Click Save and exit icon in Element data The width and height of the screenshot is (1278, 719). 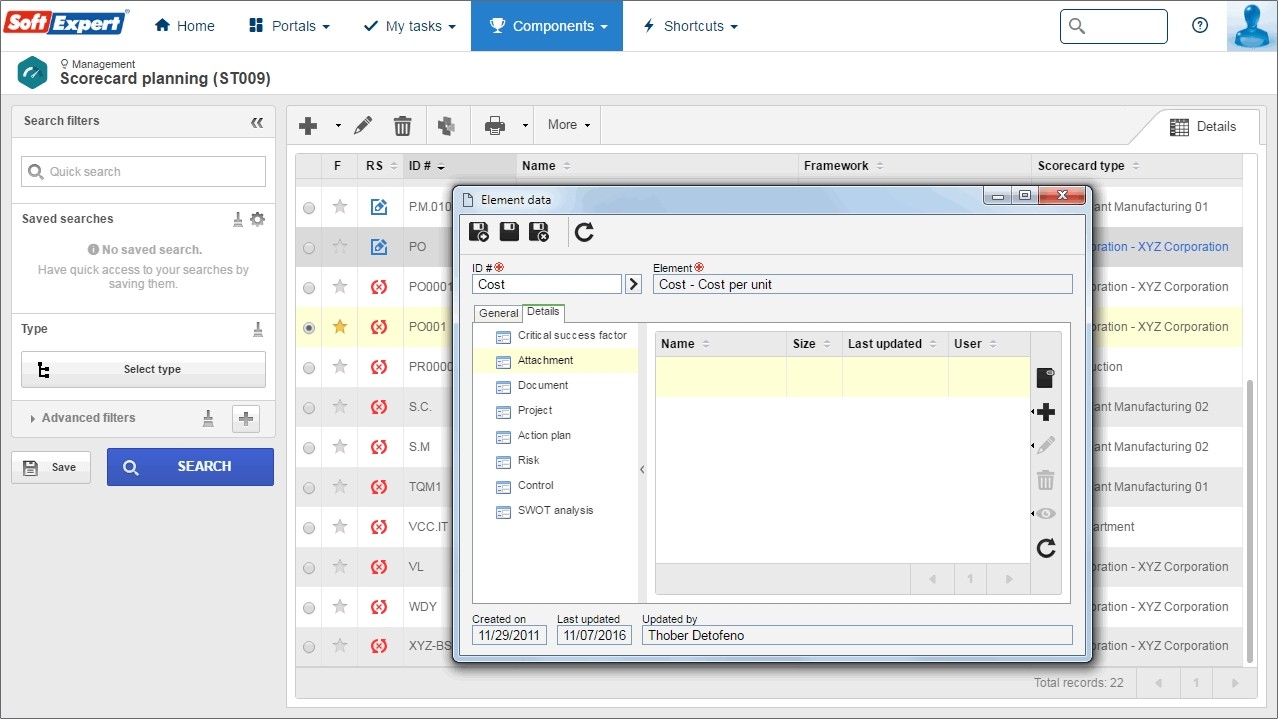click(539, 232)
